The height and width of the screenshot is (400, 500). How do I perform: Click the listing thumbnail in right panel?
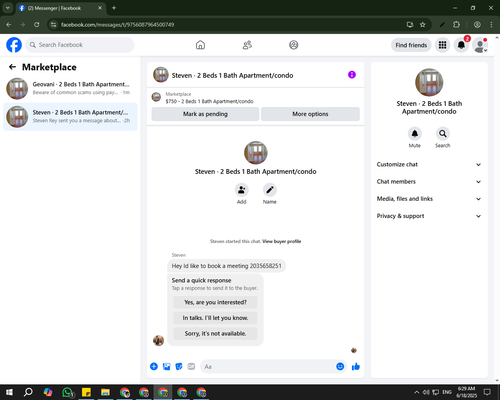click(x=429, y=82)
